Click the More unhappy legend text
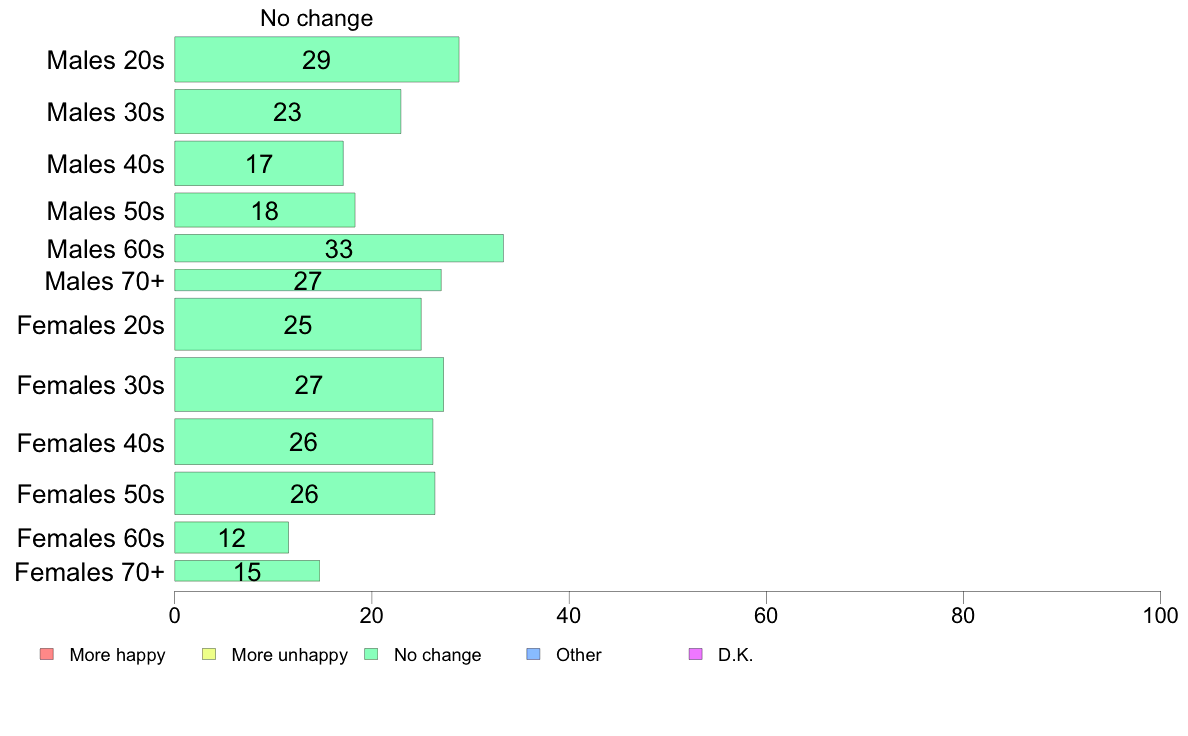1188x736 pixels. 289,655
